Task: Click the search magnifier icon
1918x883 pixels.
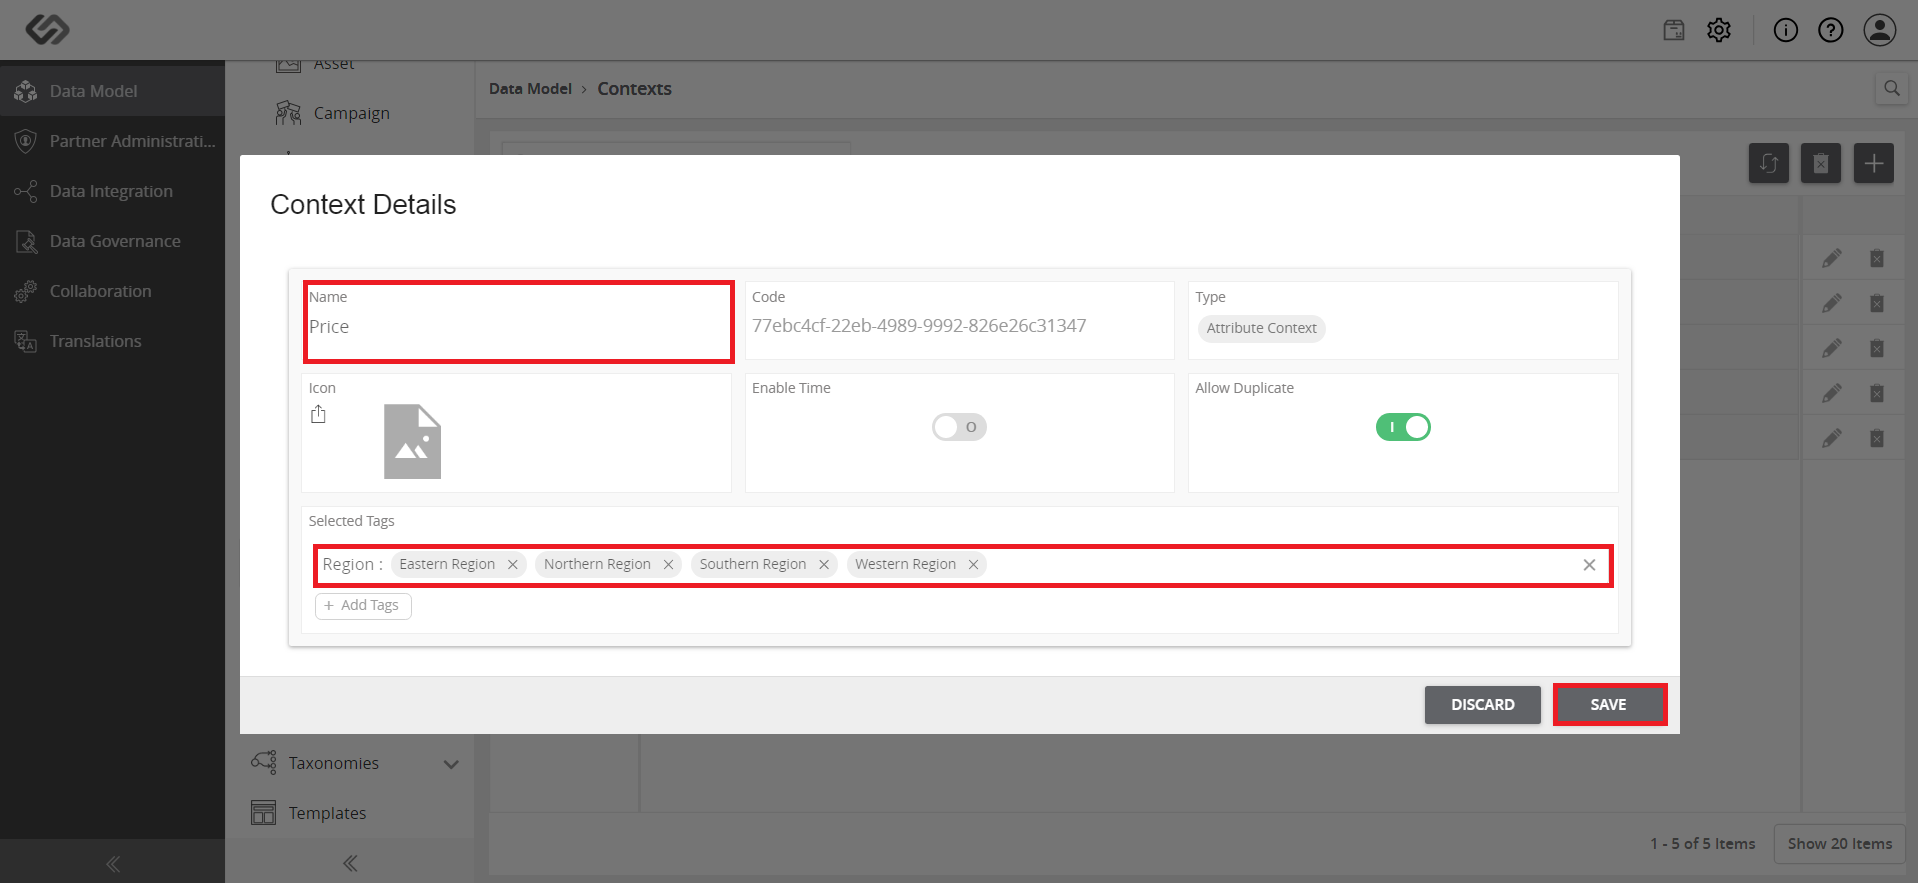Action: point(1891,88)
